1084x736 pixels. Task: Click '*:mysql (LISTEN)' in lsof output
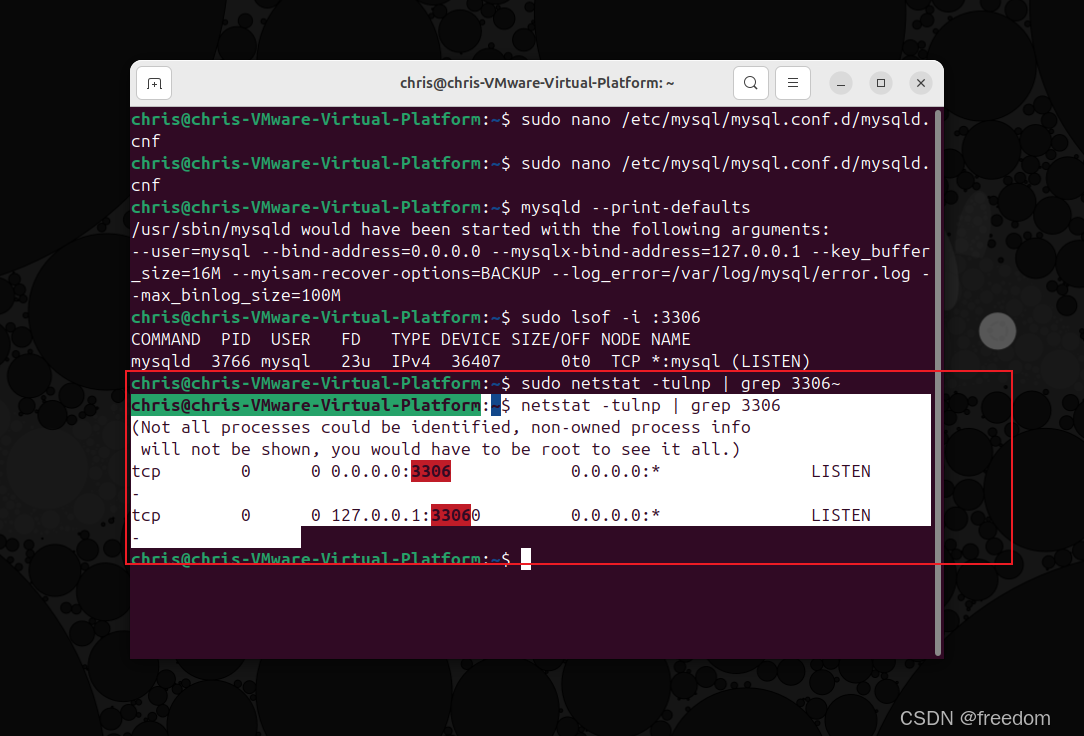[x=731, y=361]
